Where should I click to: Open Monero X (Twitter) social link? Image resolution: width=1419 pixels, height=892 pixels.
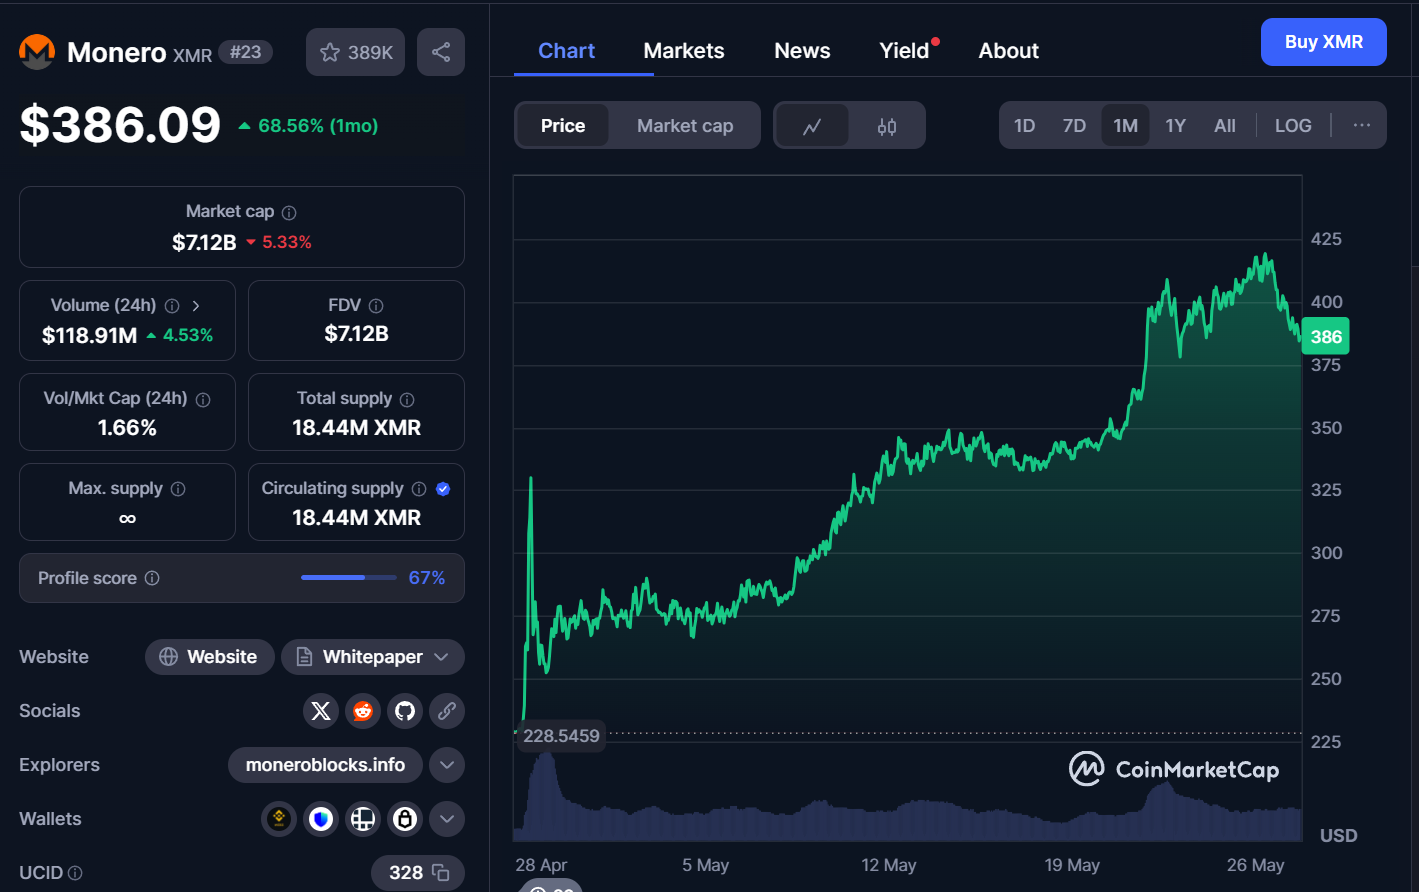[321, 711]
